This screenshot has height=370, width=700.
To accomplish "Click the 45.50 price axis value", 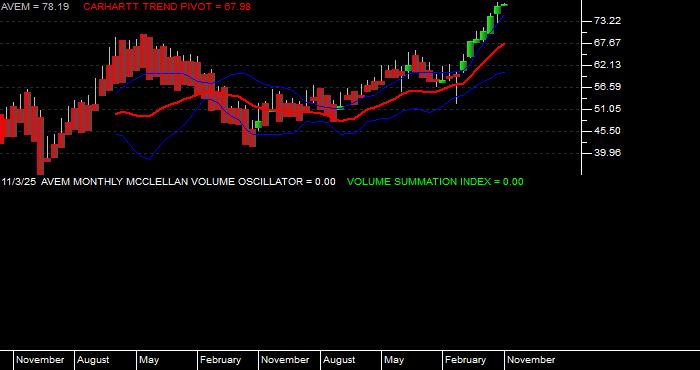I will pyautogui.click(x=608, y=131).
